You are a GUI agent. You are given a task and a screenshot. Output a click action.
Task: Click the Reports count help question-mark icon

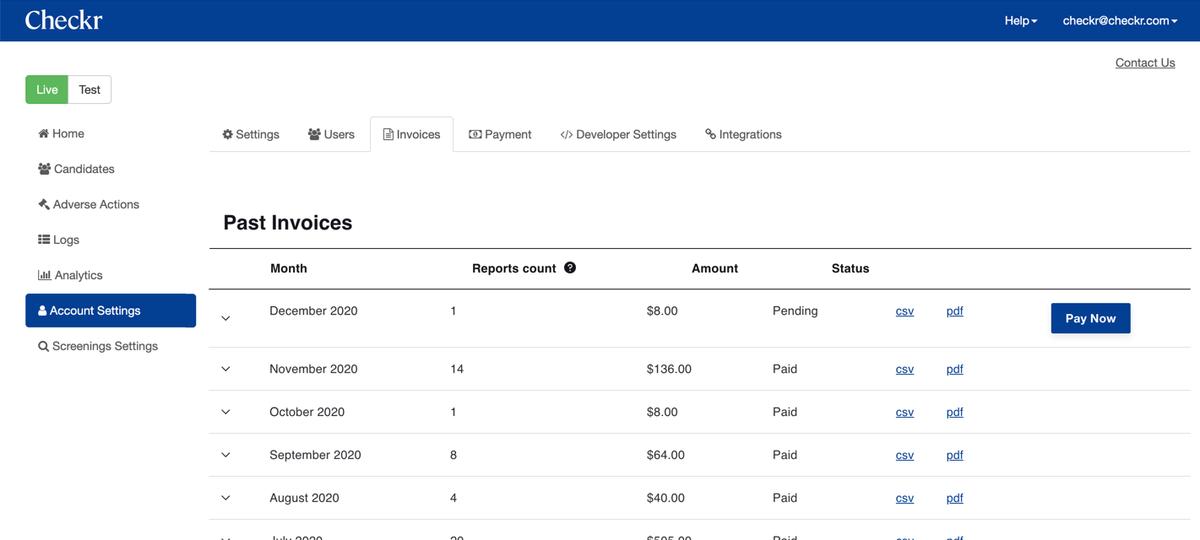pyautogui.click(x=570, y=268)
